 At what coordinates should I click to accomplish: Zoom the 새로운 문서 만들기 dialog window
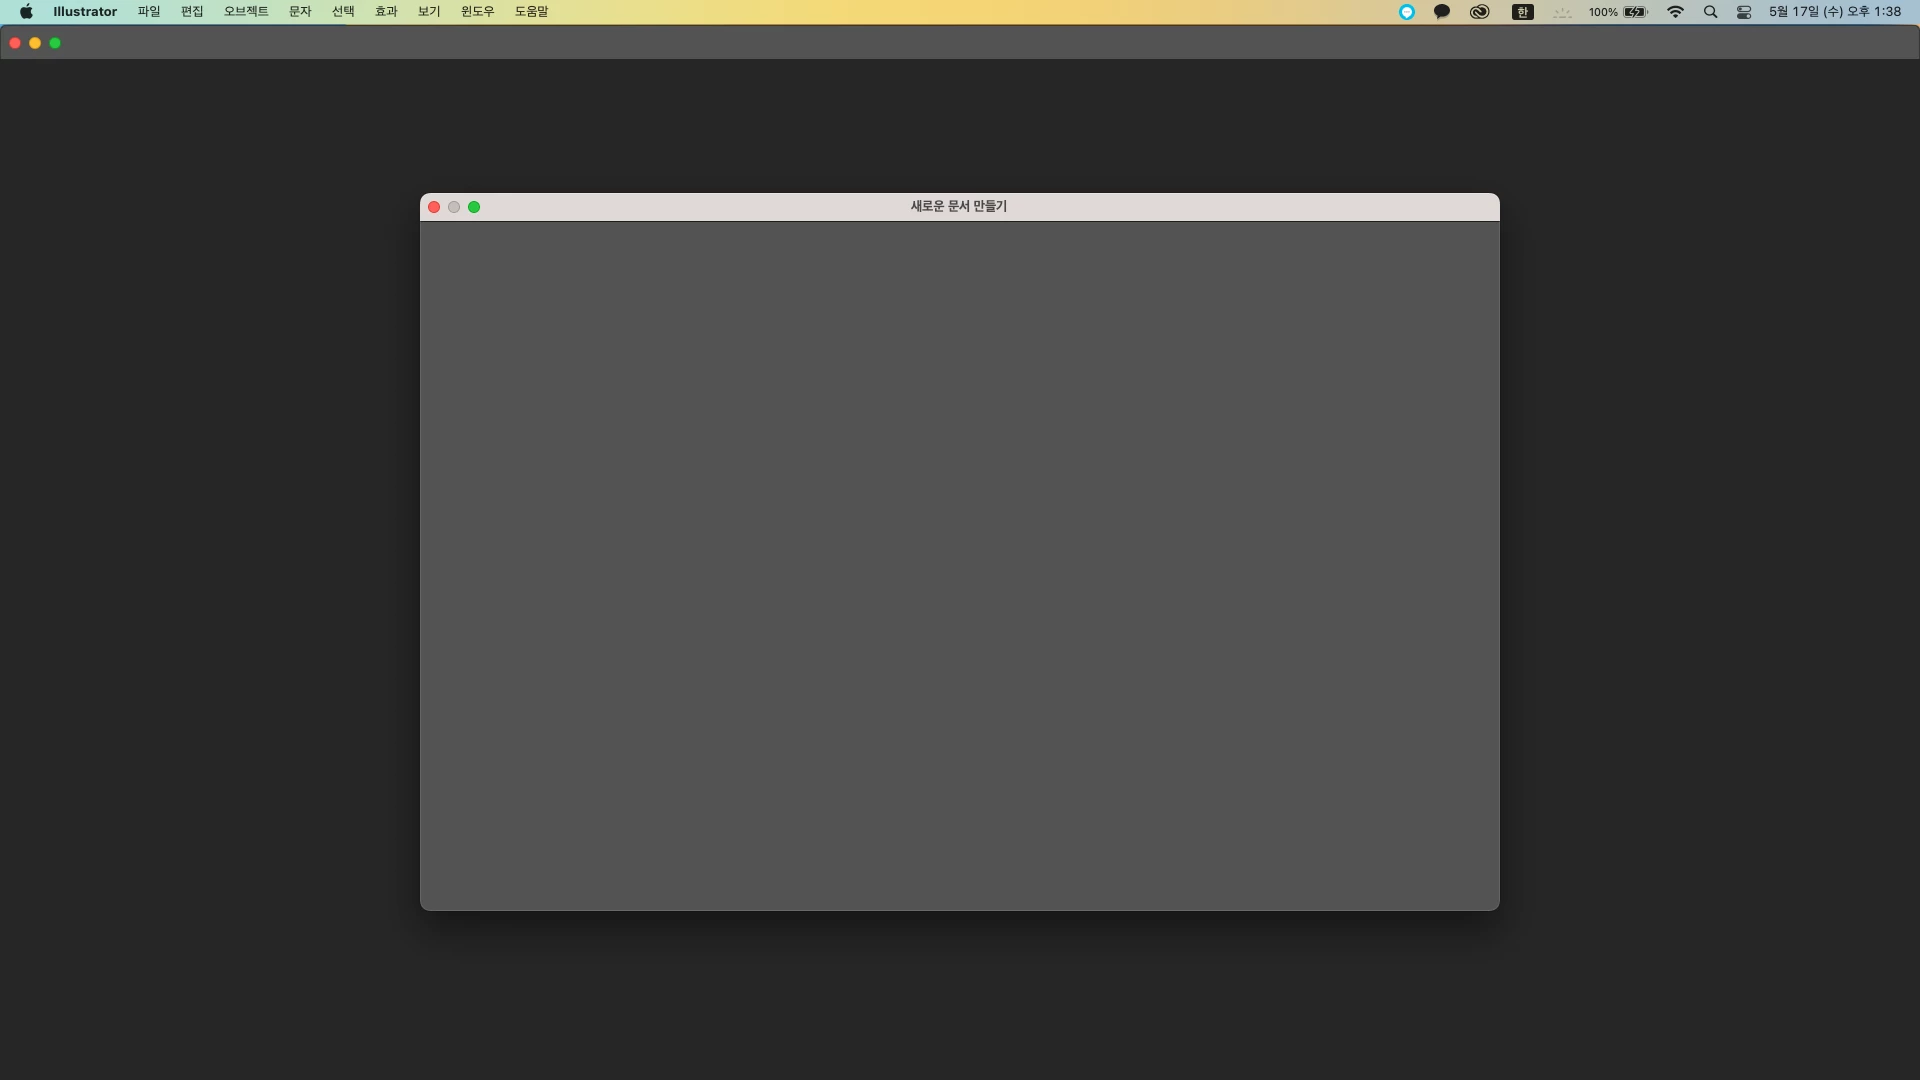(x=474, y=207)
